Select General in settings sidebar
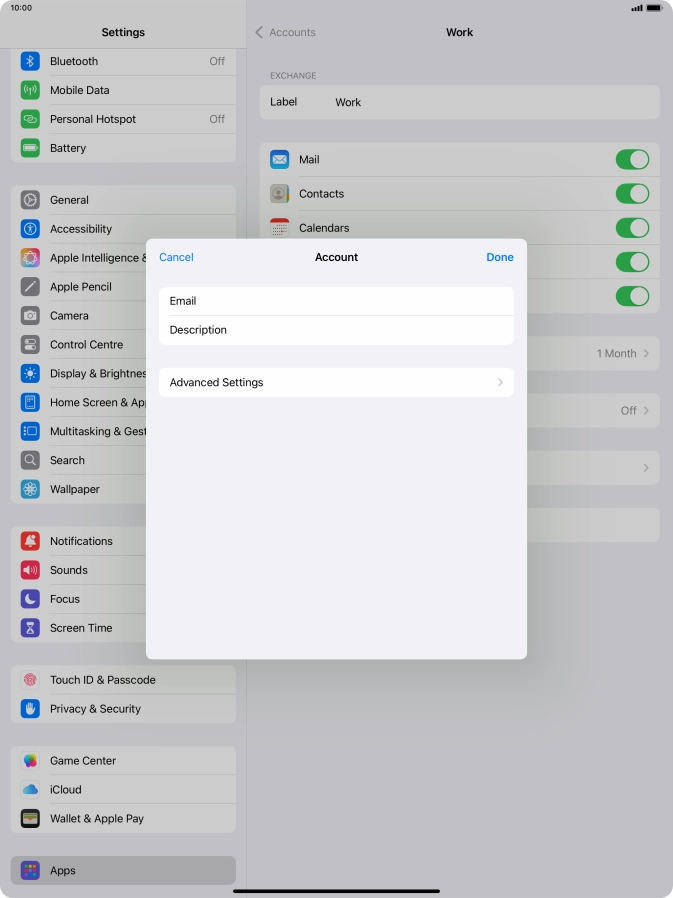The image size is (673, 898). pyautogui.click(x=69, y=200)
